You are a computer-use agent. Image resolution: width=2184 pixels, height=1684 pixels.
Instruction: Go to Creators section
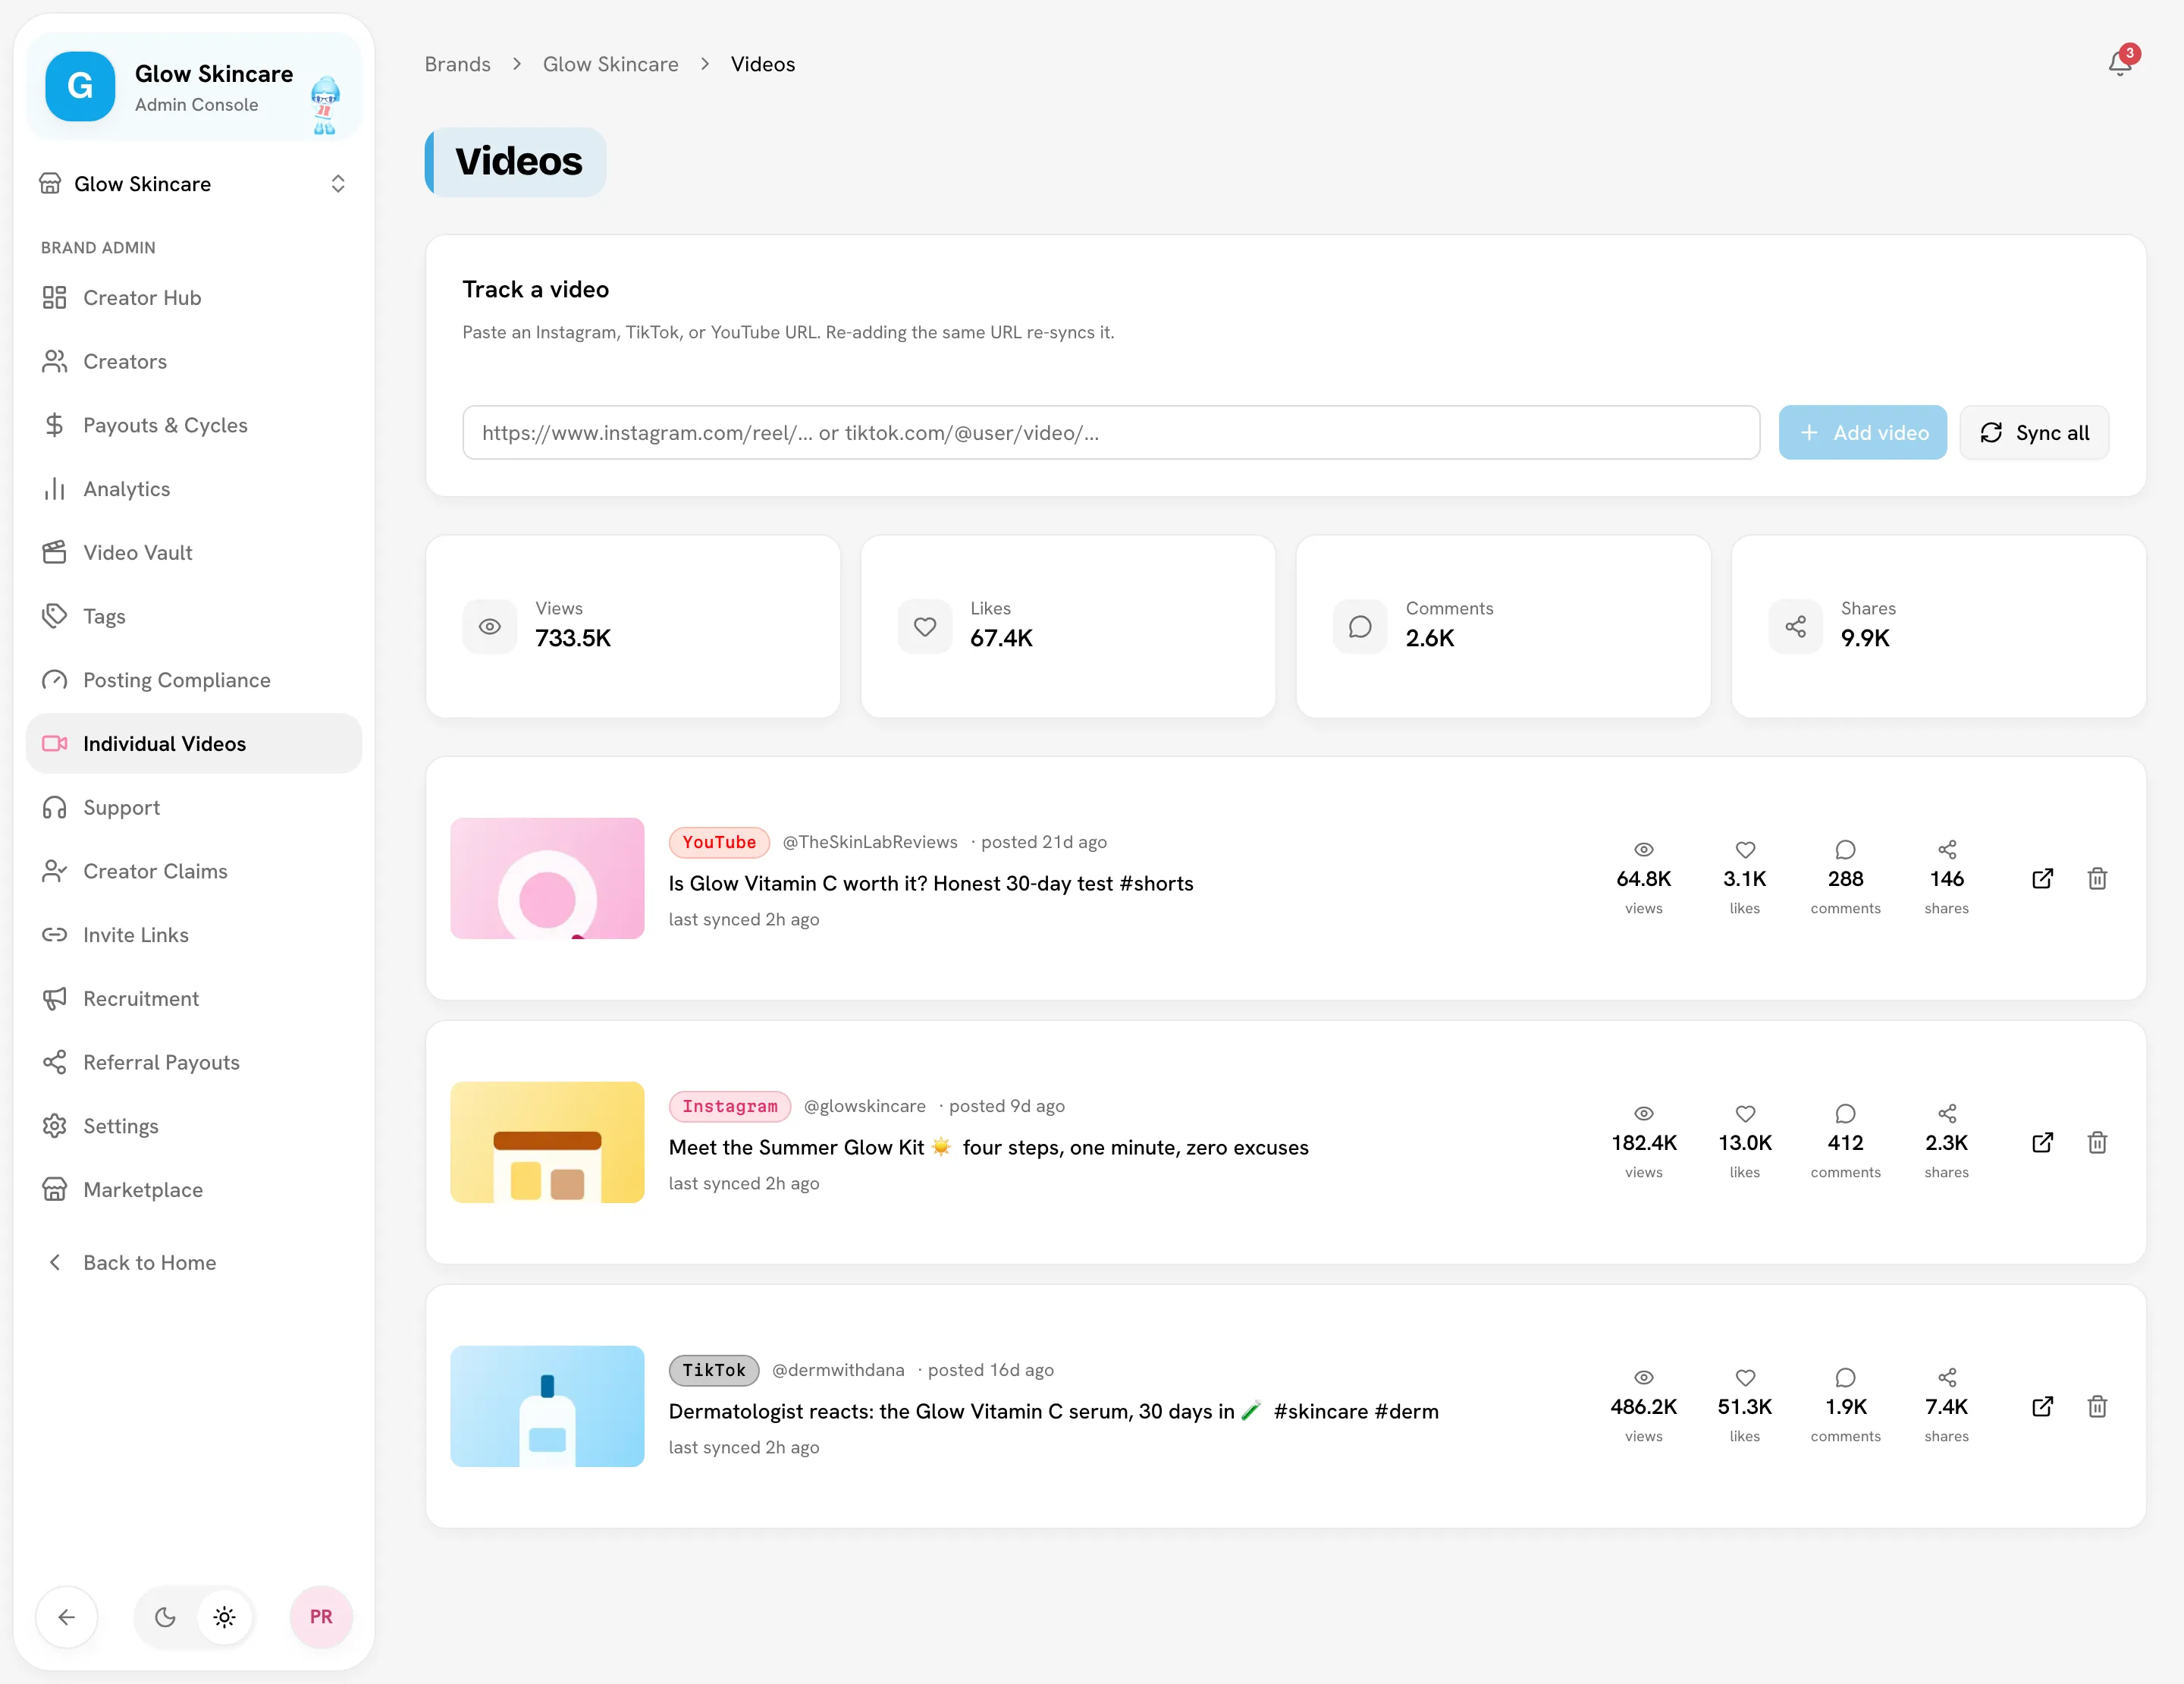pos(194,361)
